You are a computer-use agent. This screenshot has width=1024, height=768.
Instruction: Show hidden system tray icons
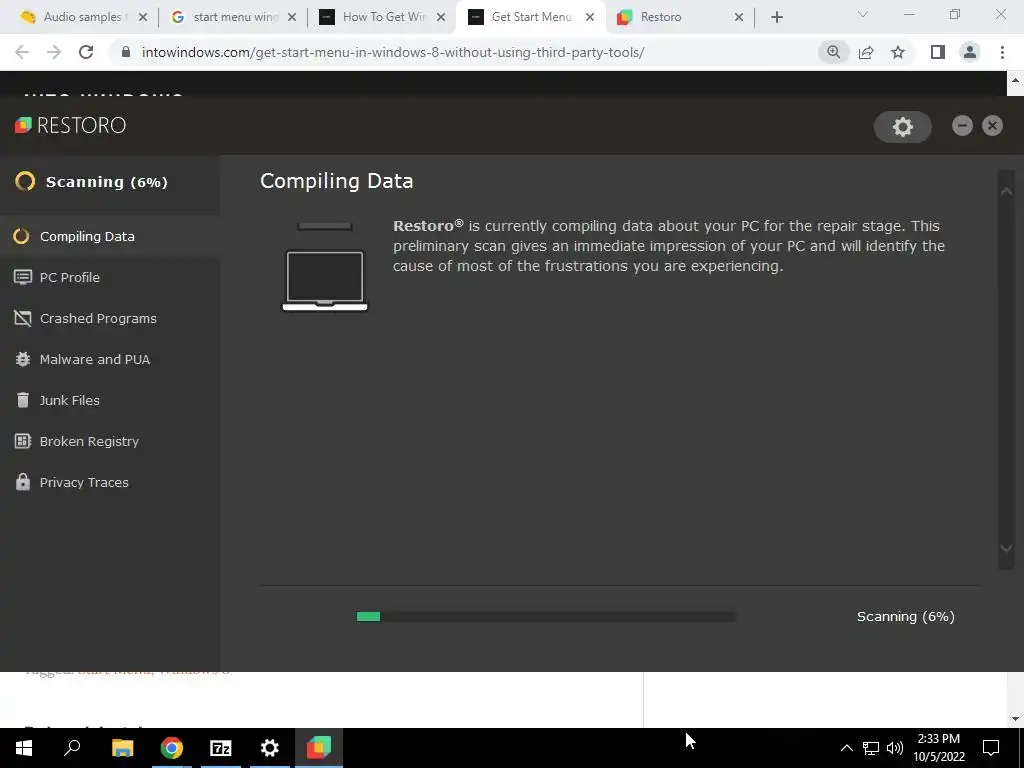click(846, 748)
